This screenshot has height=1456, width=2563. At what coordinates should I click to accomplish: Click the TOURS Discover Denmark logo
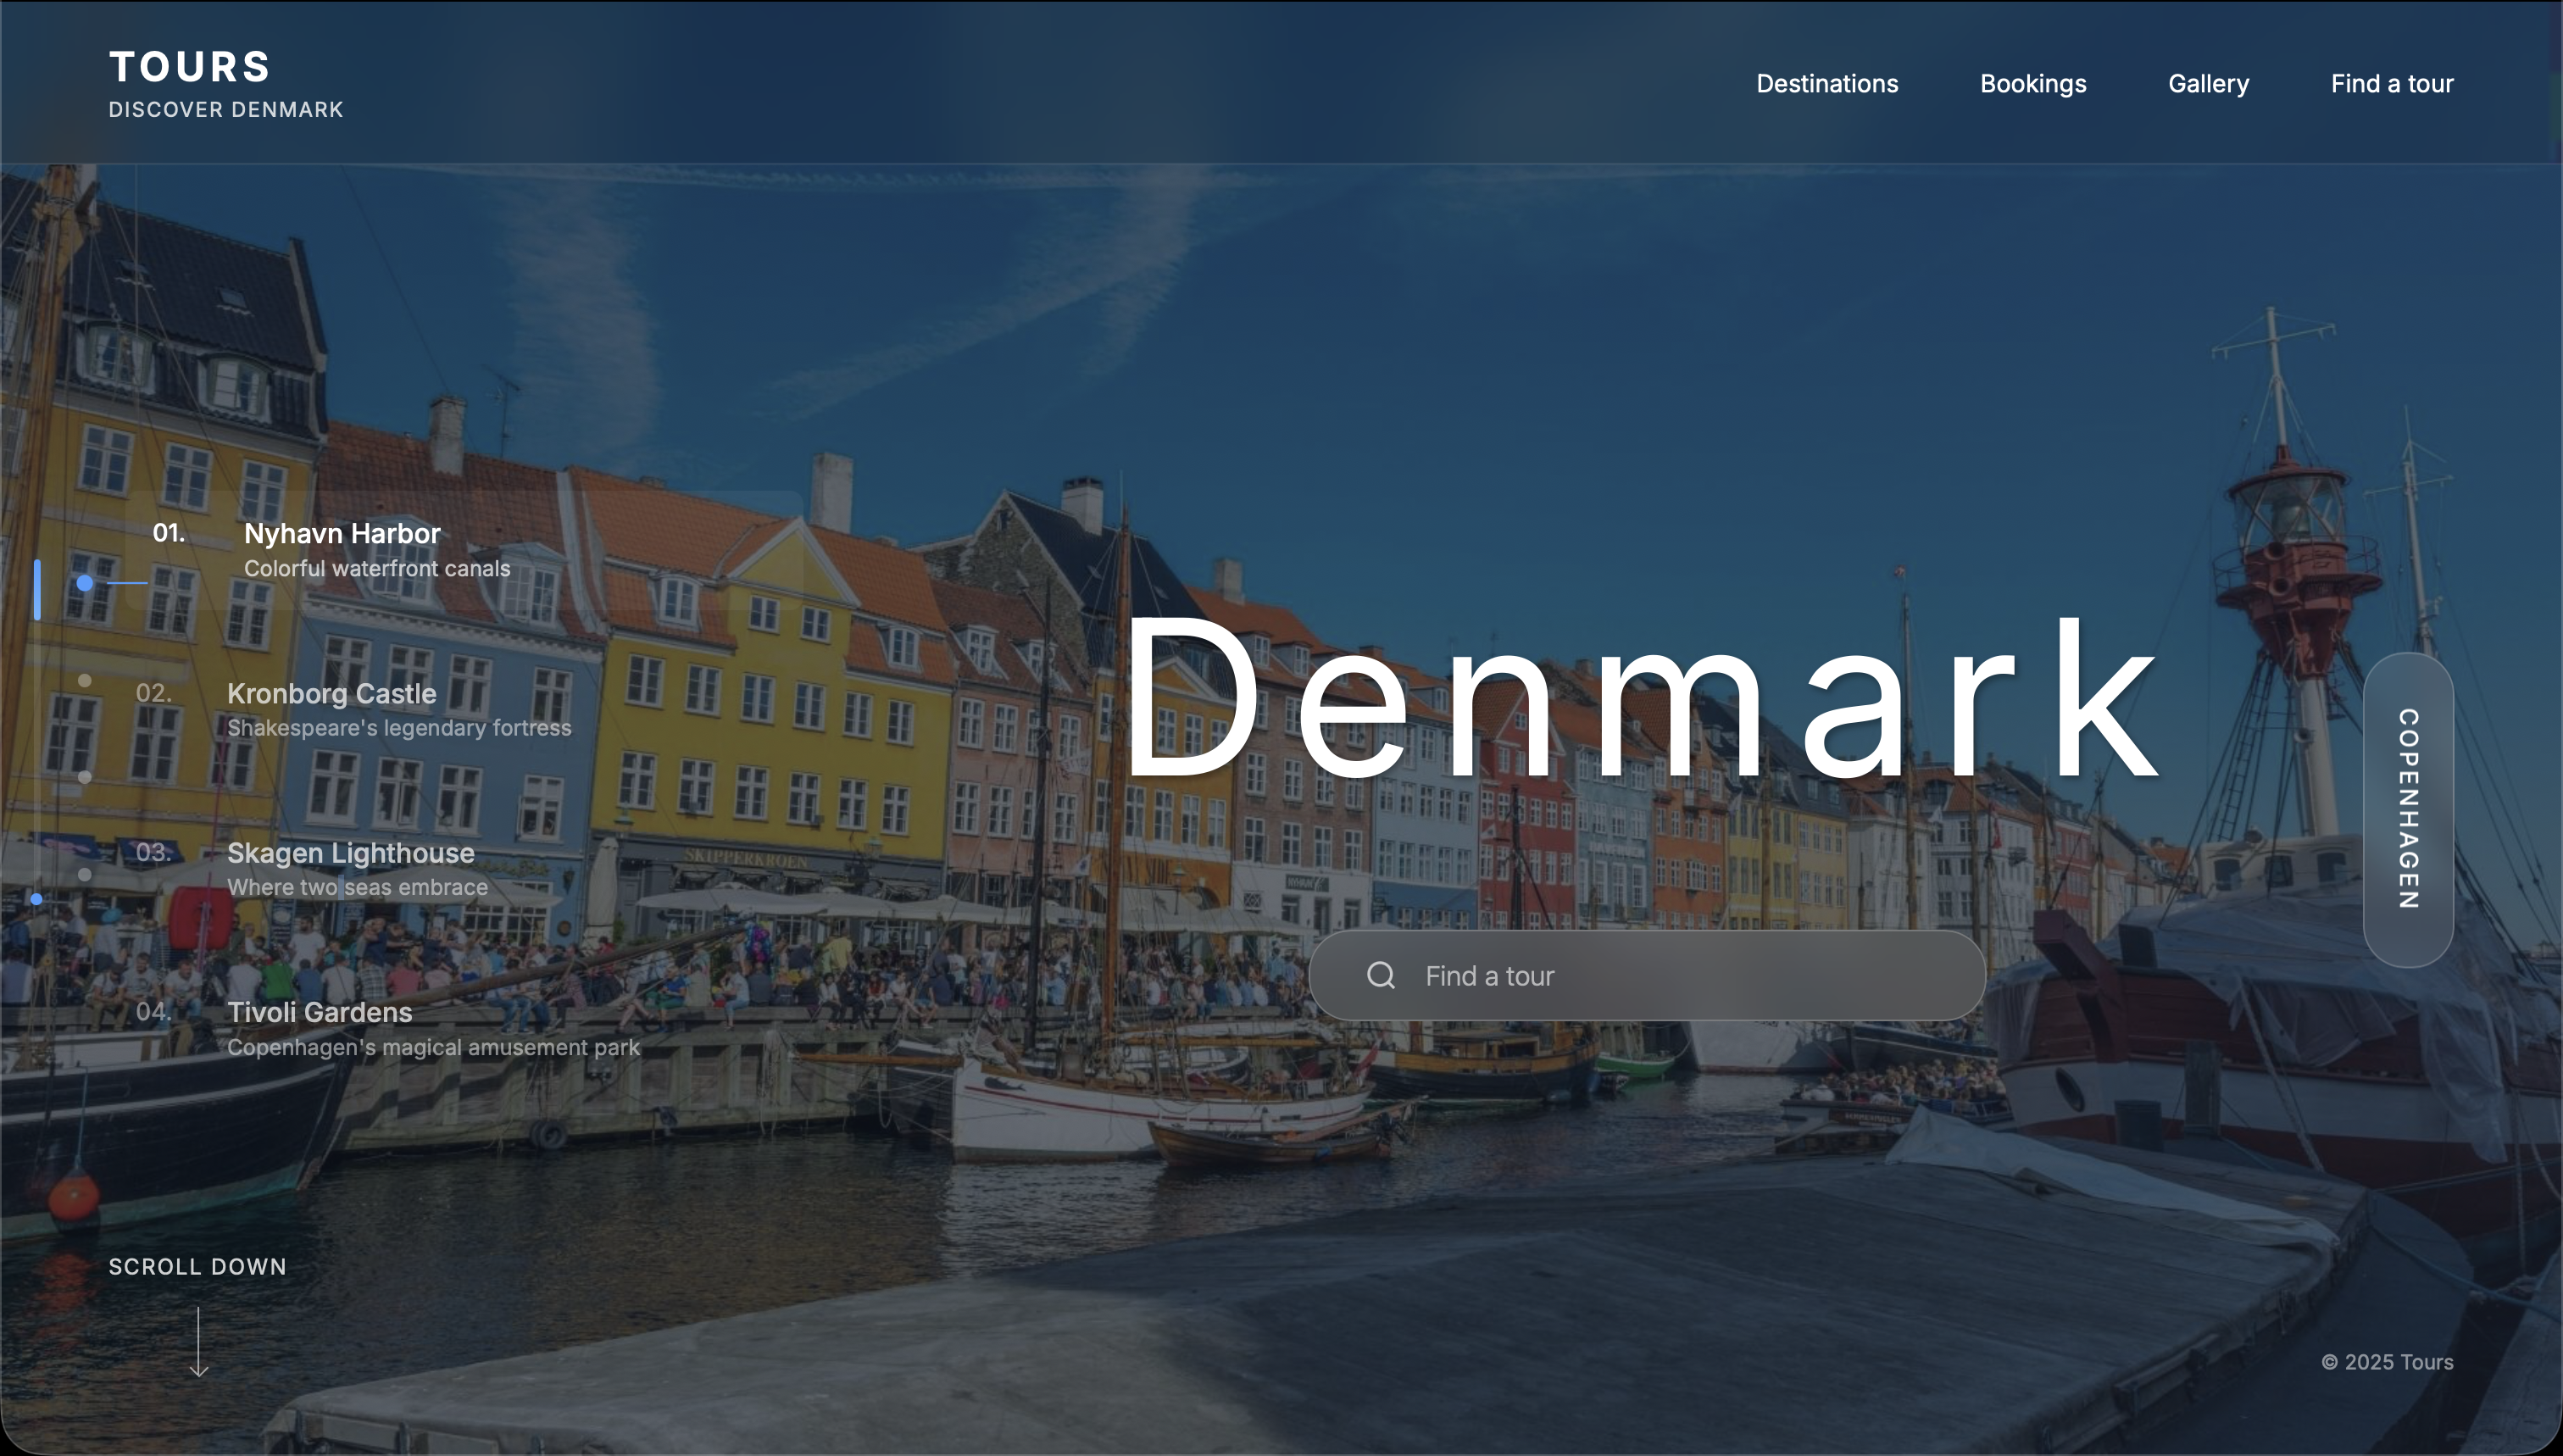coord(225,84)
